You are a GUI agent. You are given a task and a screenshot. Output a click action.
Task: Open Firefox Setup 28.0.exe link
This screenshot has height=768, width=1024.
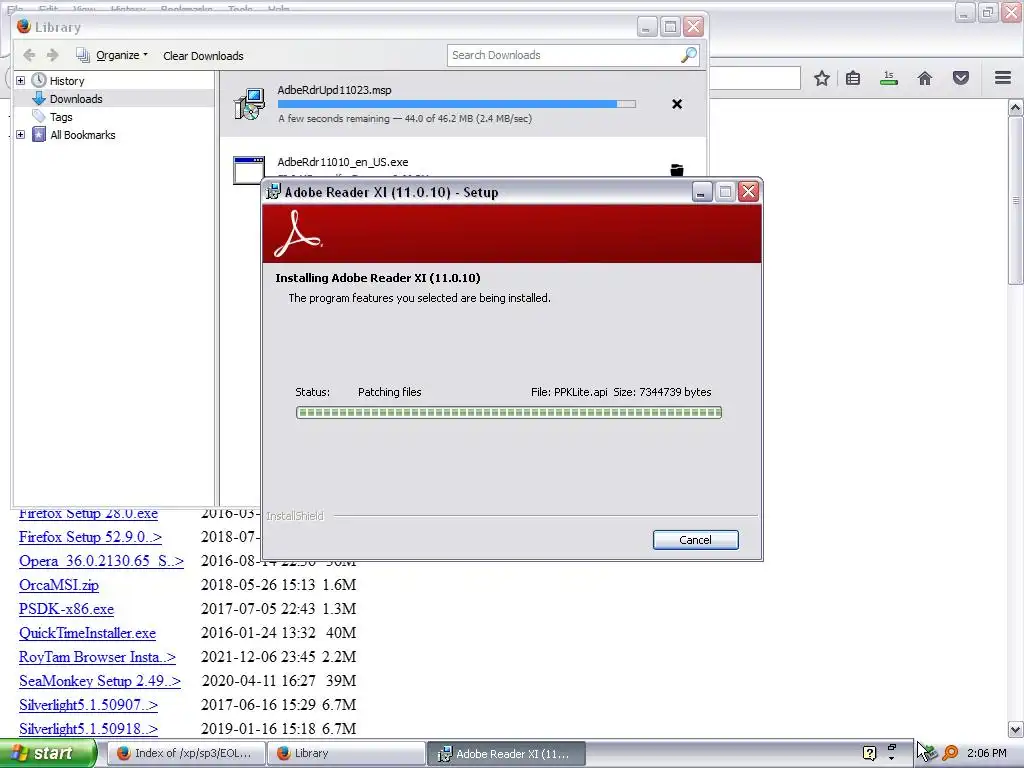click(88, 513)
